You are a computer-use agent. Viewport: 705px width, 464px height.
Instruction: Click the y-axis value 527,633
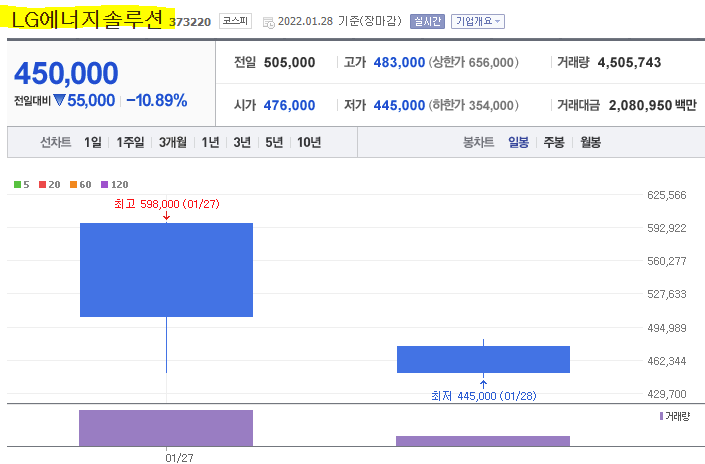[667, 294]
